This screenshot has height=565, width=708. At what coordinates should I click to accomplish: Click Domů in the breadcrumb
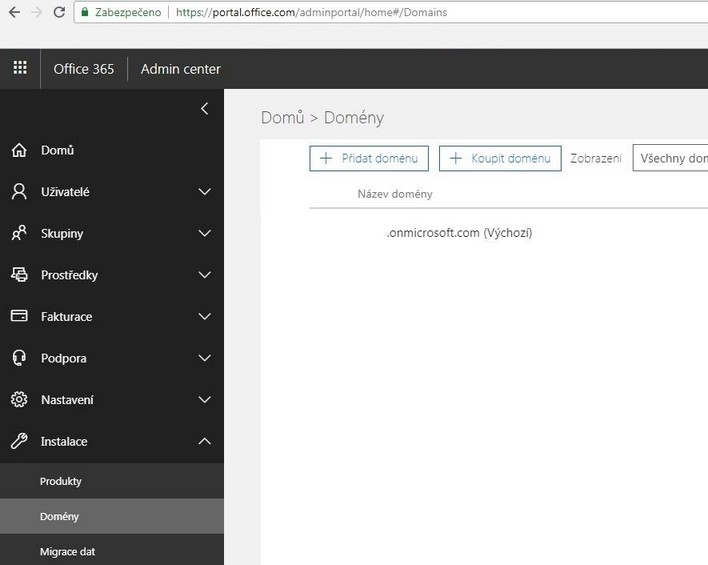click(283, 117)
